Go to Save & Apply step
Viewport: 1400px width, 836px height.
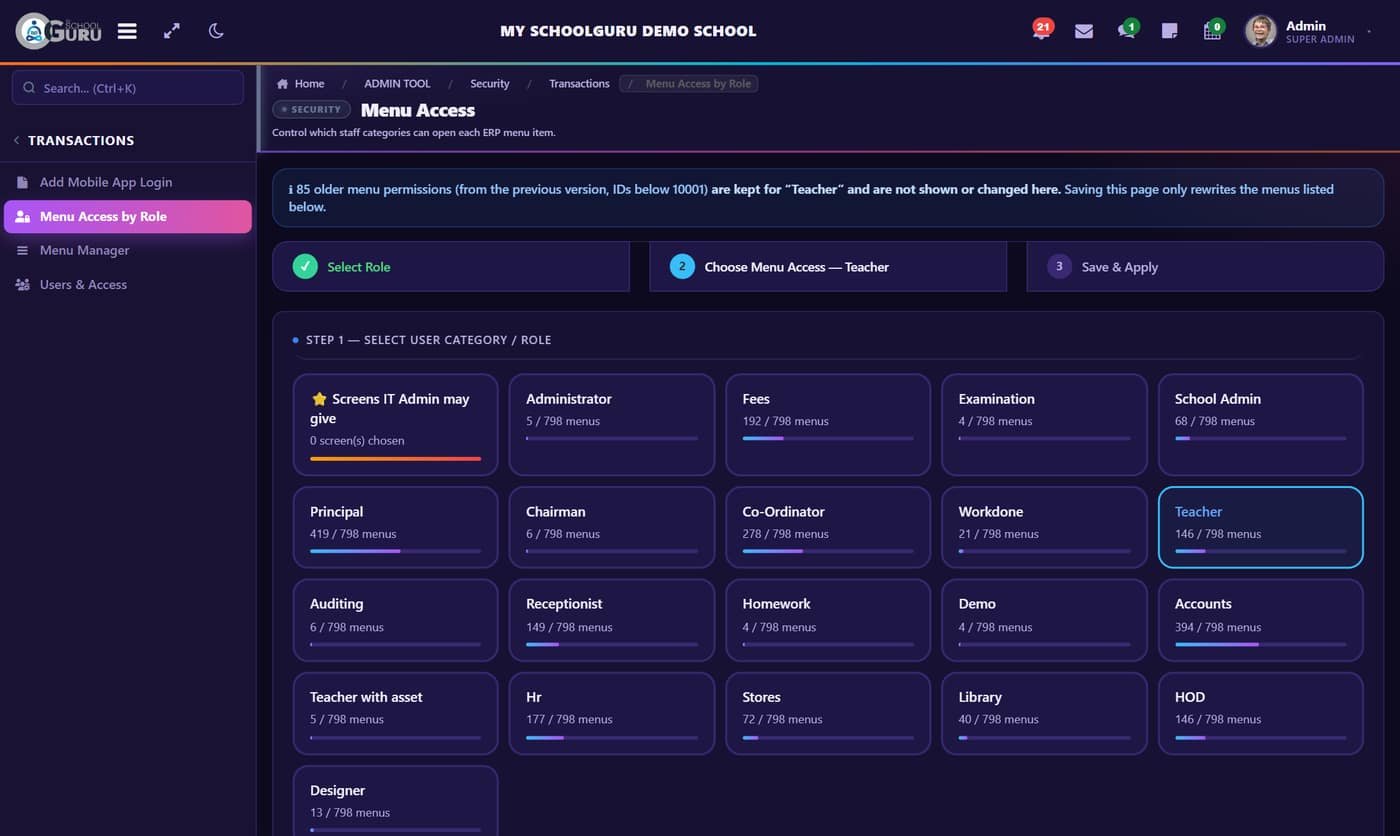pyautogui.click(x=1205, y=266)
